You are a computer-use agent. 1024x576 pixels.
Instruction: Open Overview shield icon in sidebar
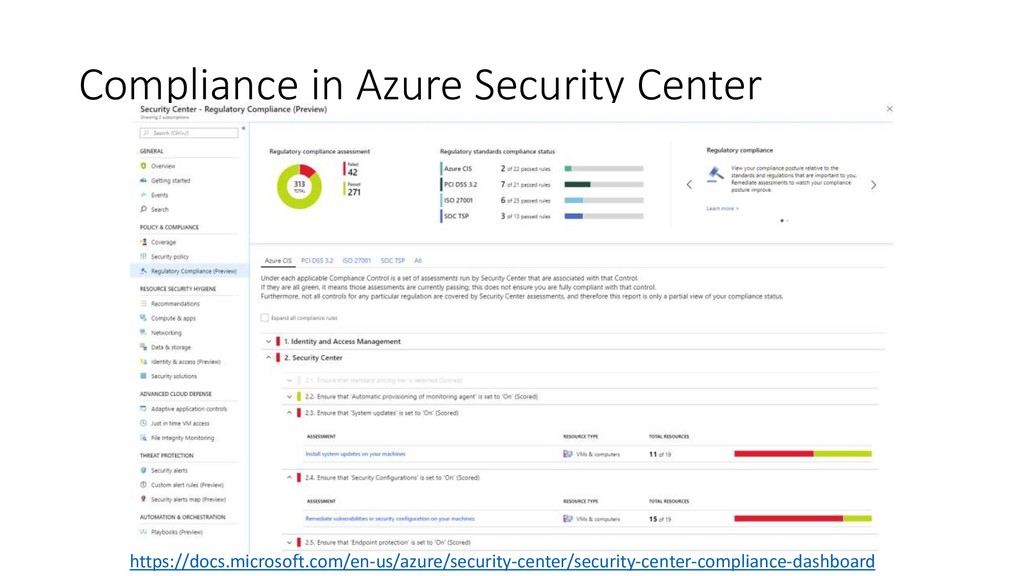[x=144, y=166]
